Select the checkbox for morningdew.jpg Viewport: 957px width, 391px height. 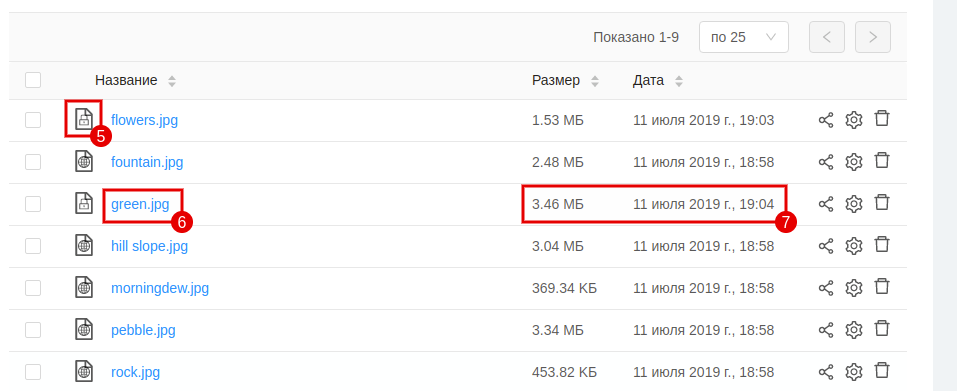[x=33, y=288]
